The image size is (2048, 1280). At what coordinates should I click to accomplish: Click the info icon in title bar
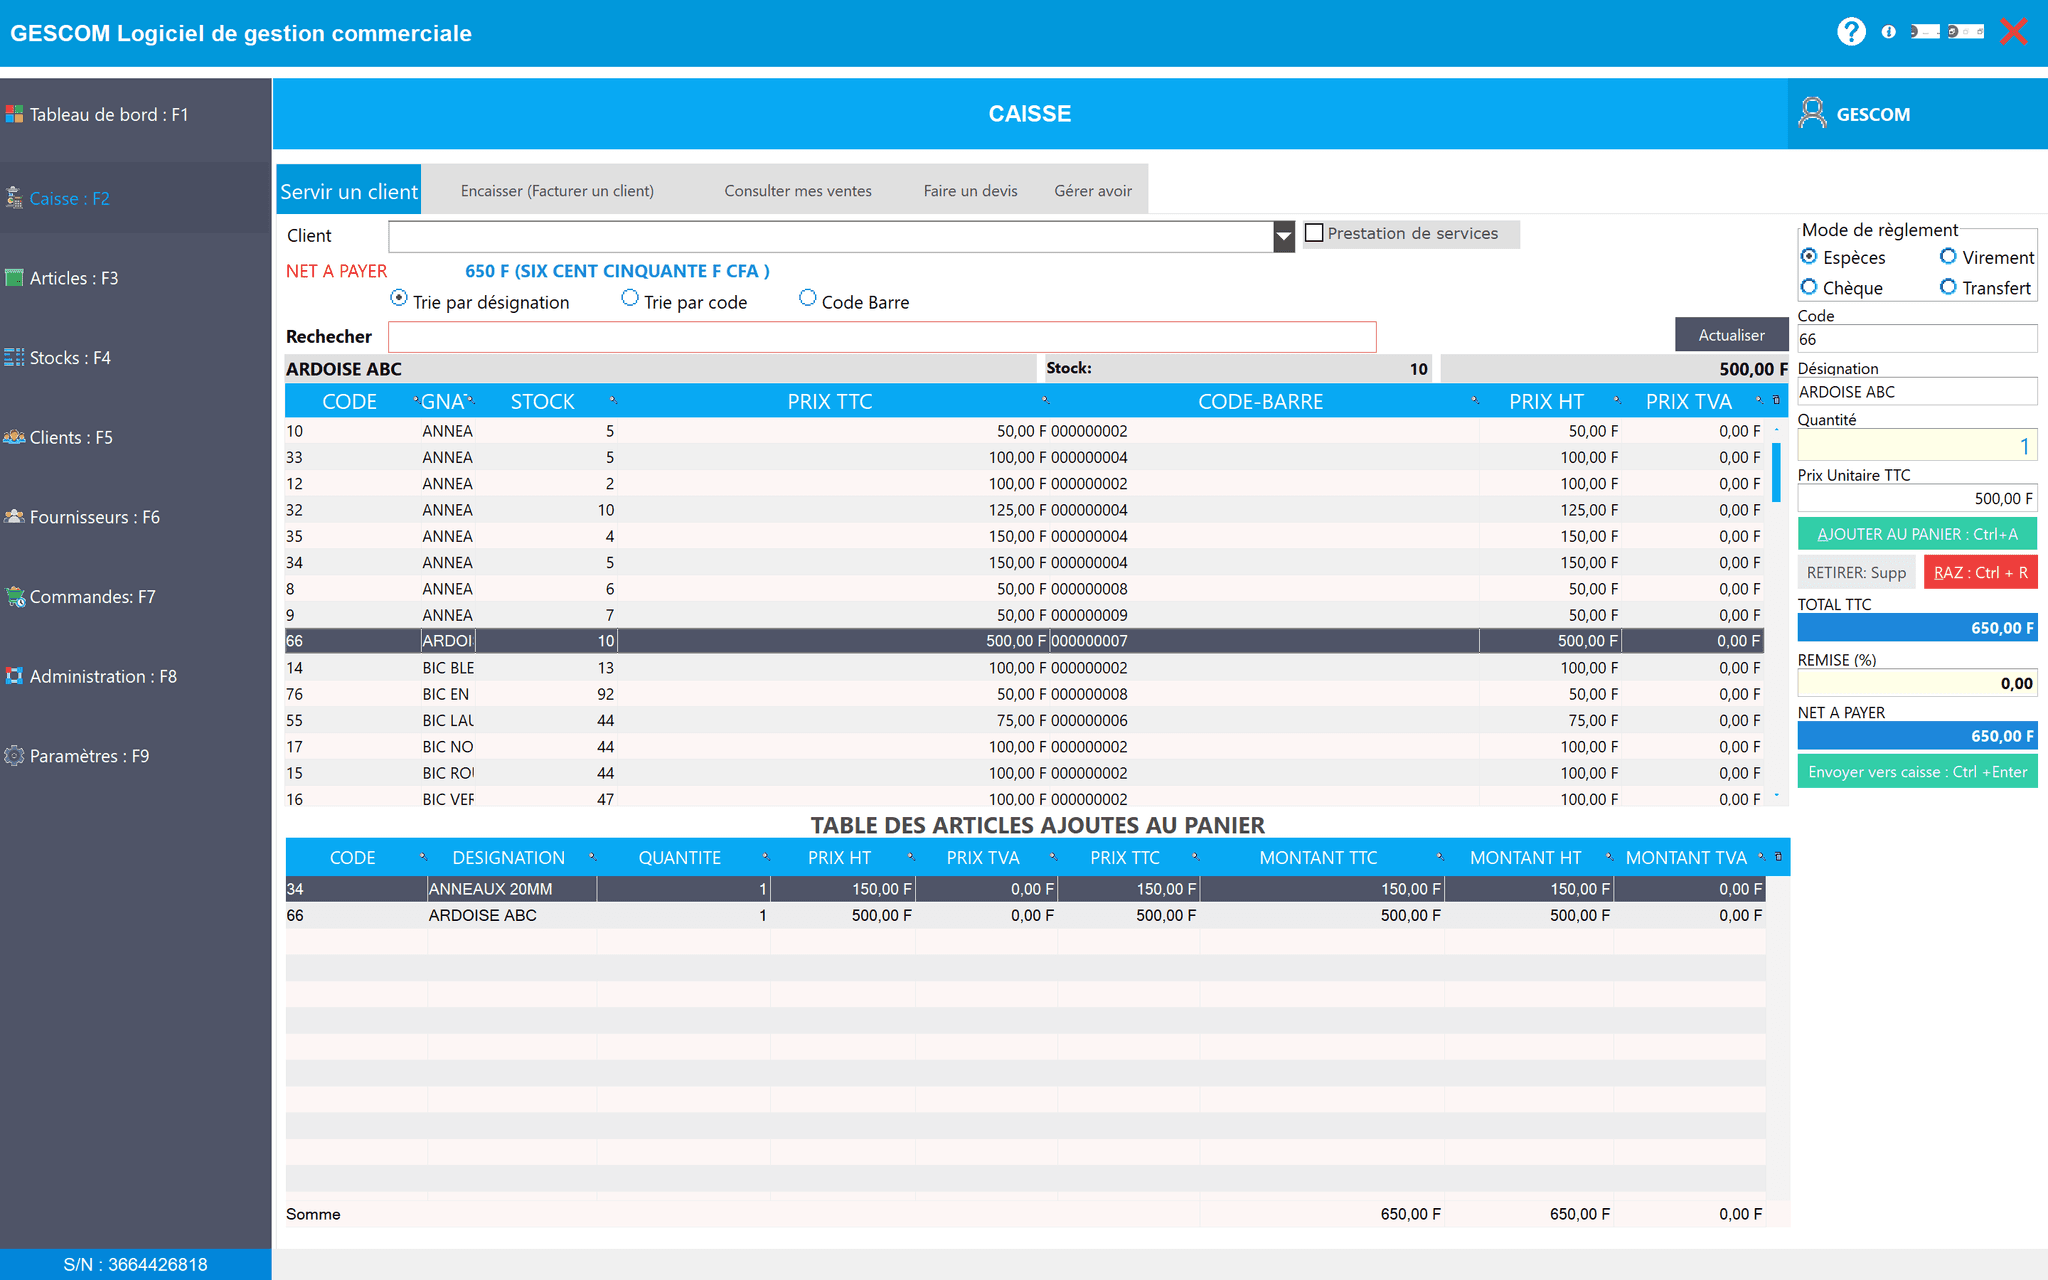[1888, 32]
